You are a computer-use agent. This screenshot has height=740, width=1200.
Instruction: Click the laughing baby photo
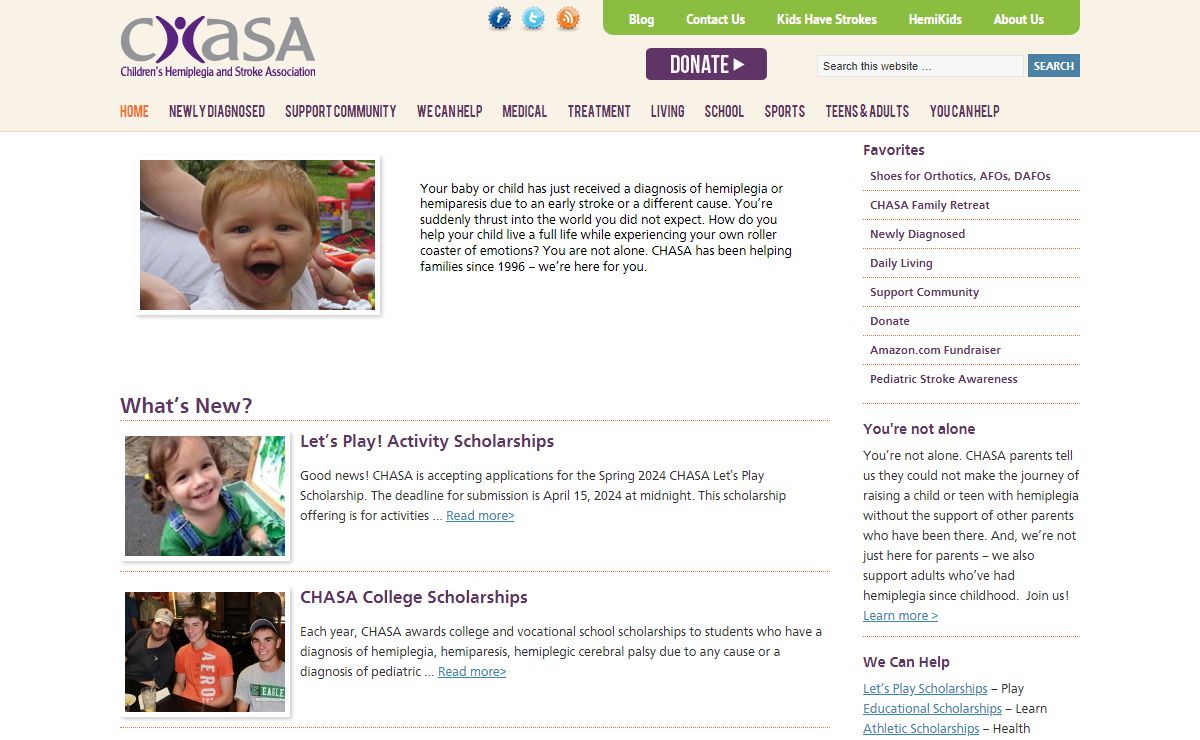tap(257, 235)
